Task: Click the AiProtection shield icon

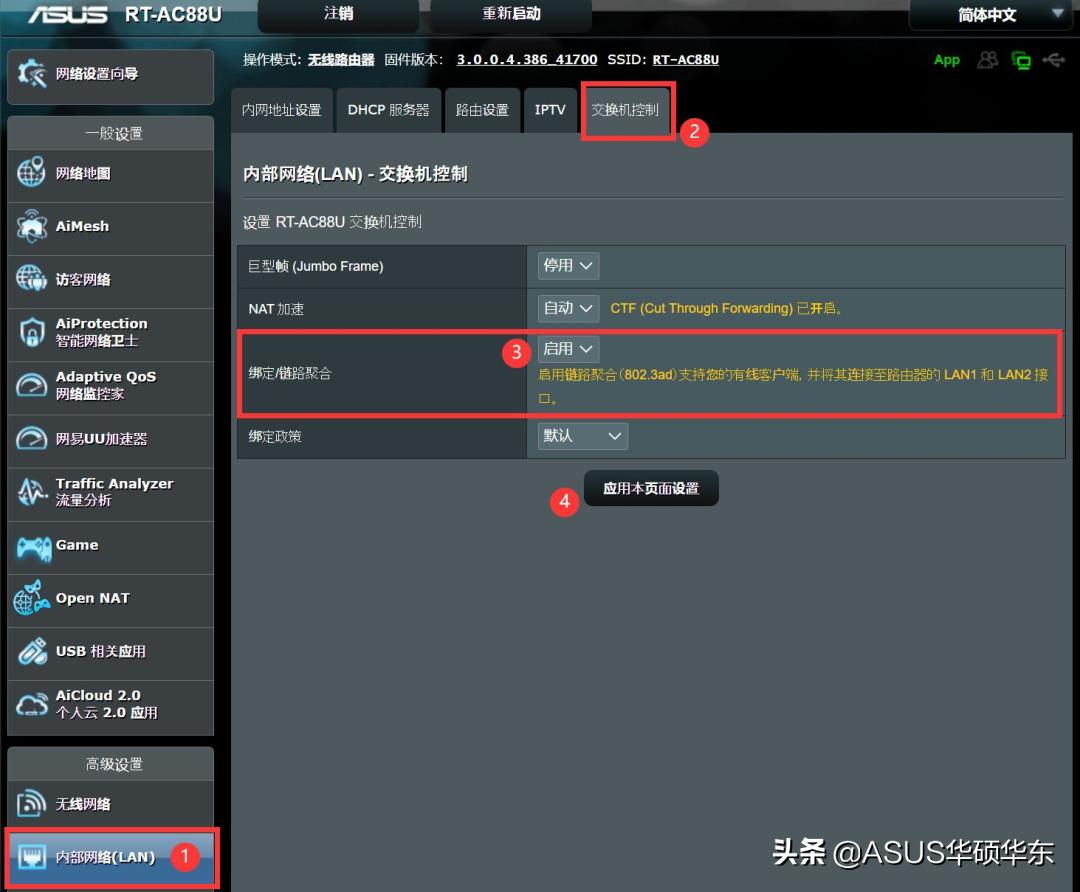Action: click(x=32, y=332)
